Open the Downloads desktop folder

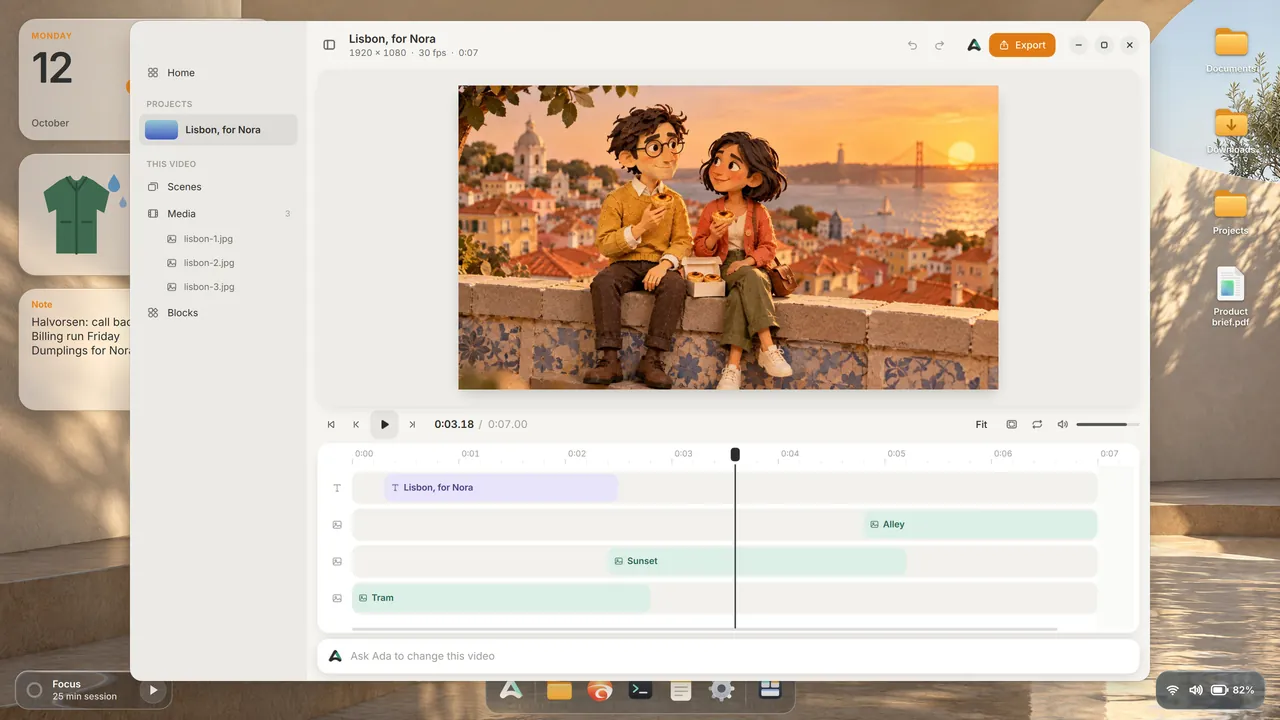(x=1231, y=131)
